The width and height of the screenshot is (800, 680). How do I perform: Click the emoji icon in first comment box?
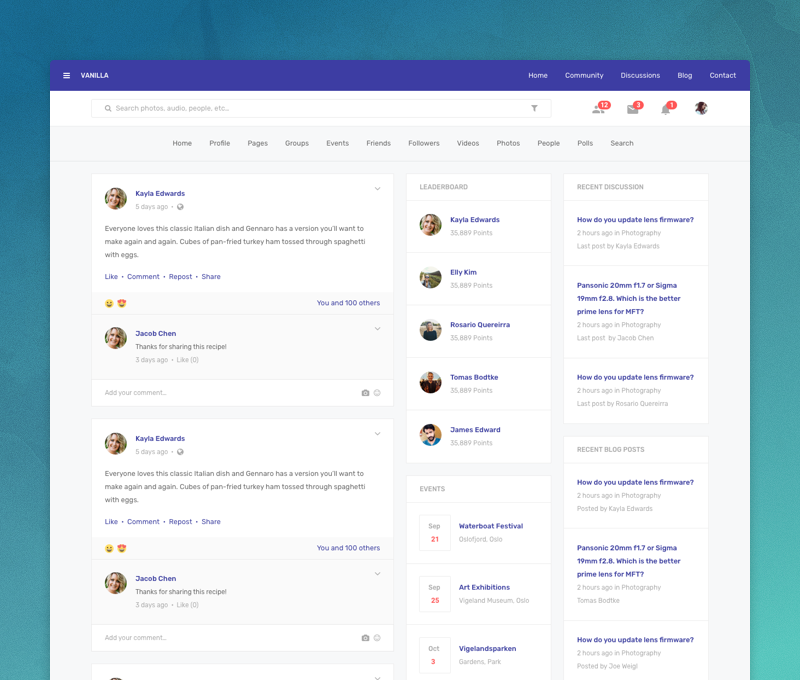[377, 393]
